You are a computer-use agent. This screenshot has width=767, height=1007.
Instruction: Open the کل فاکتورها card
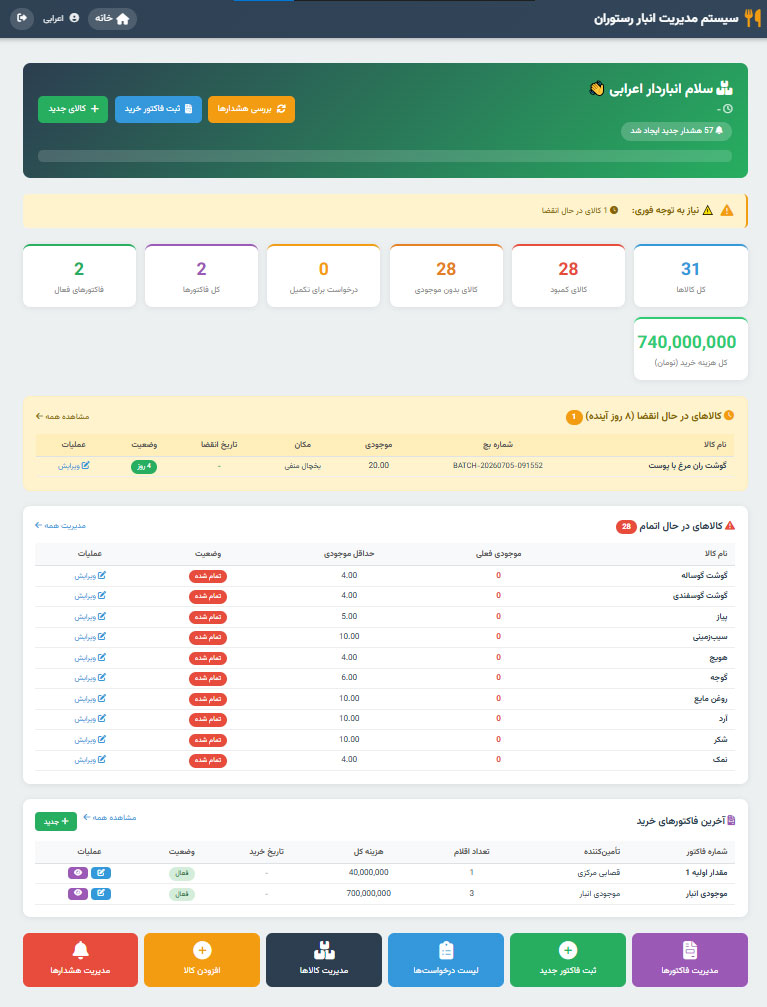point(201,276)
